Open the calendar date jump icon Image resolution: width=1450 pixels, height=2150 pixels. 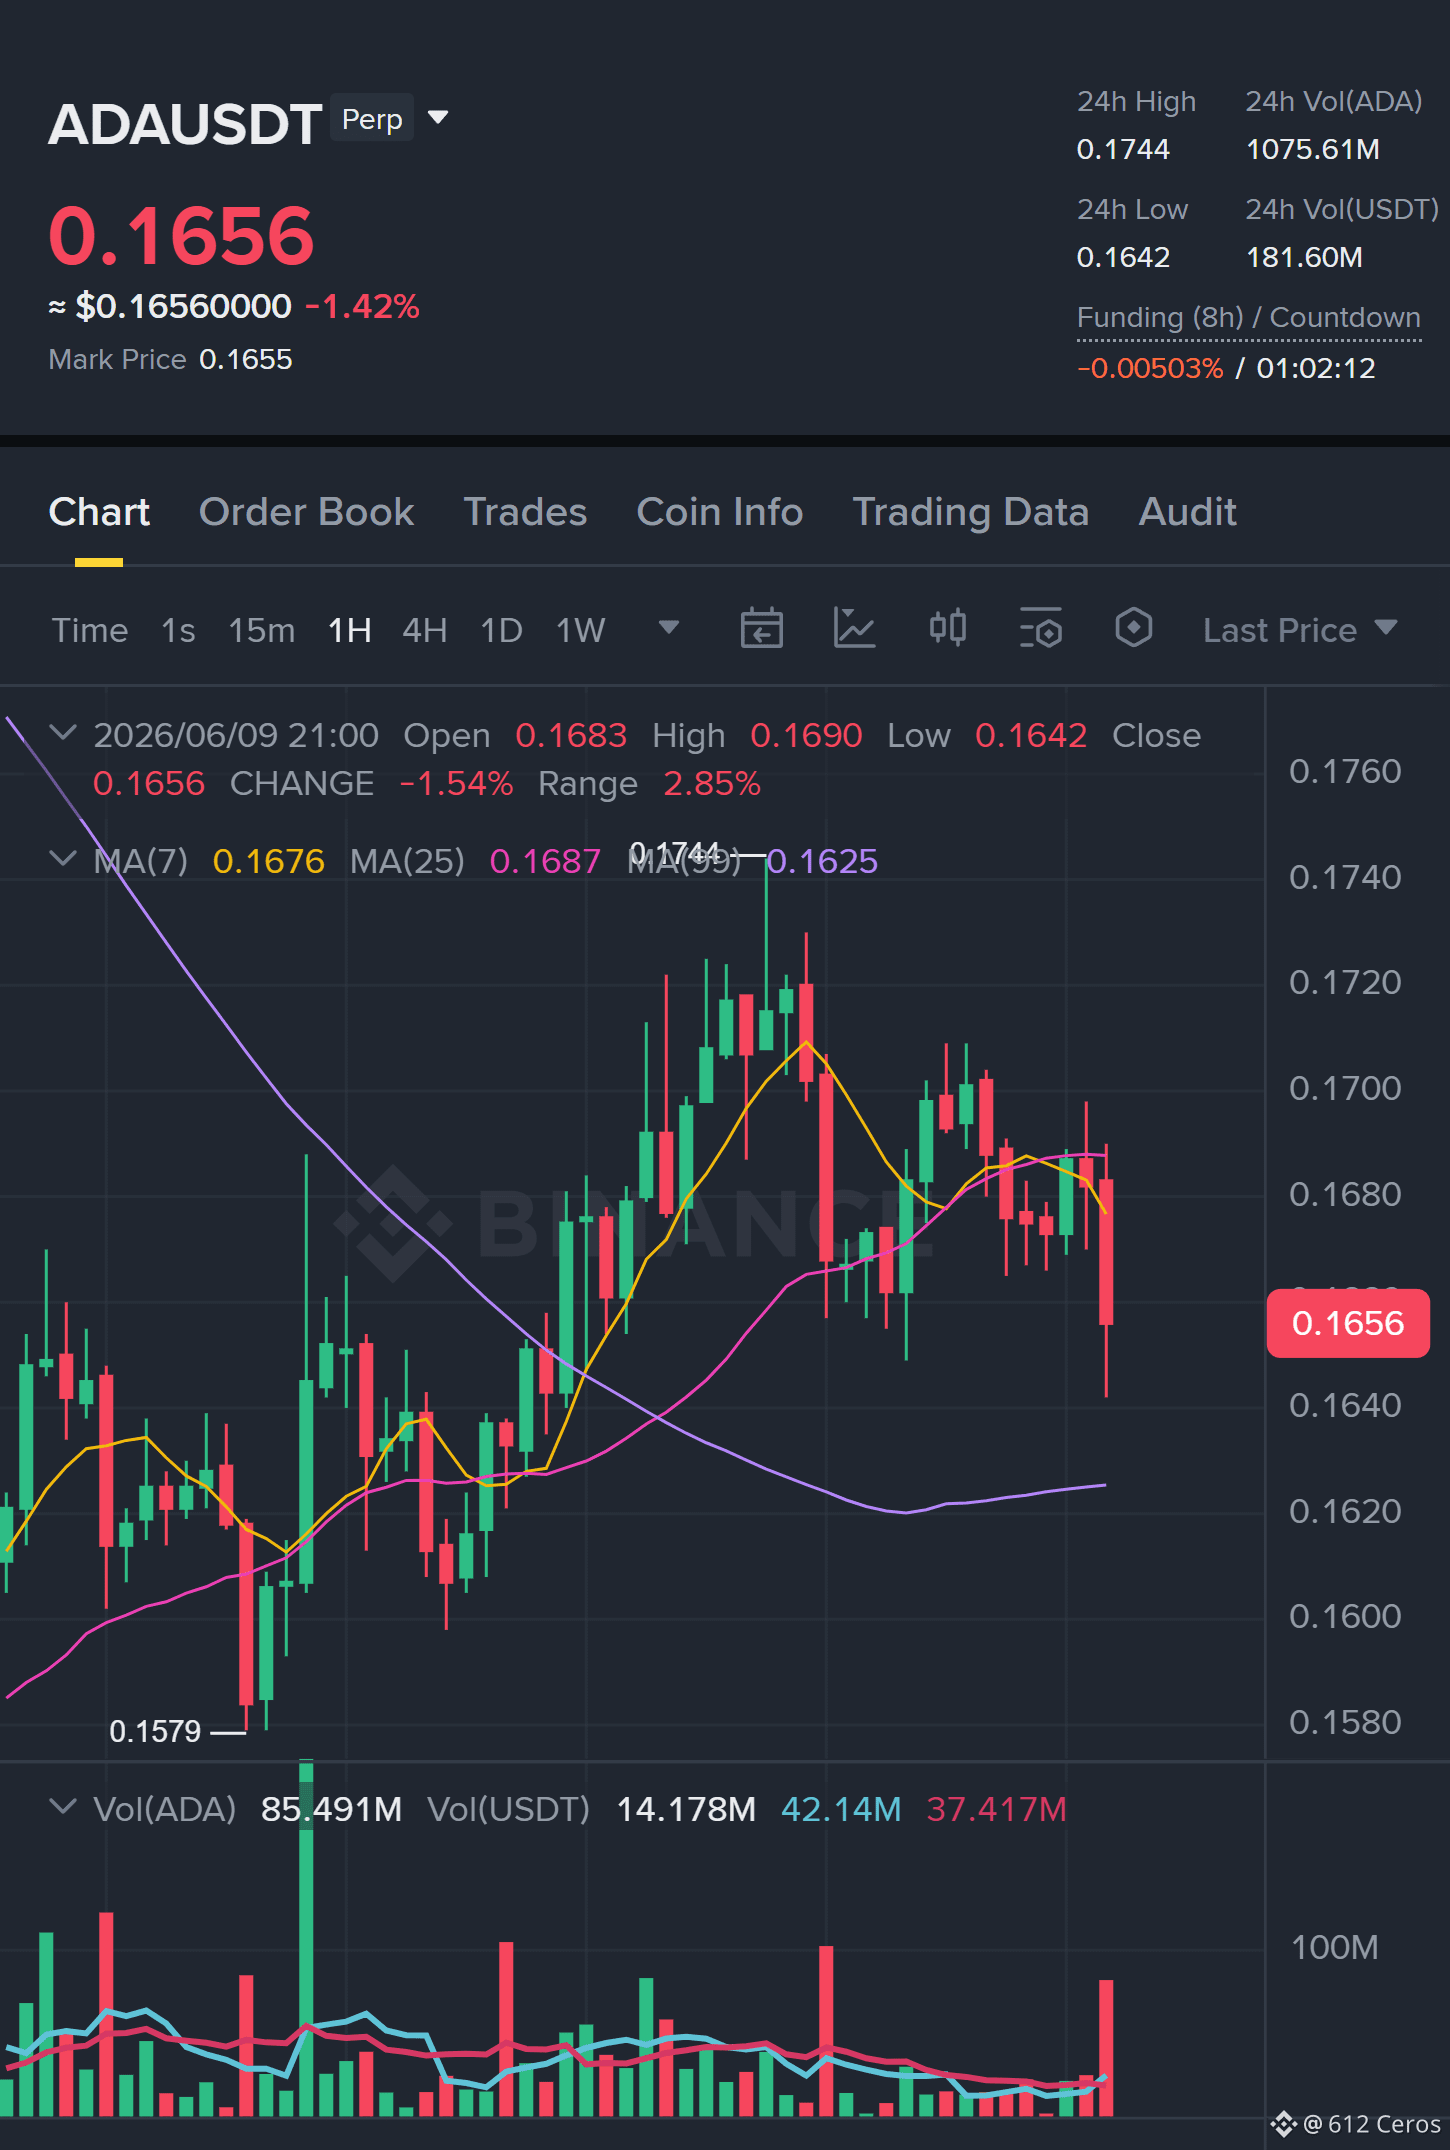point(761,629)
